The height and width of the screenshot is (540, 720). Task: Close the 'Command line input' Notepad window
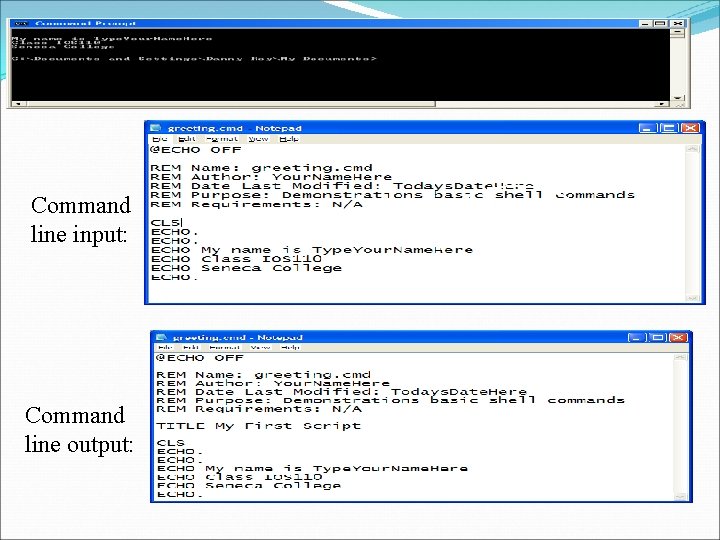[x=690, y=128]
